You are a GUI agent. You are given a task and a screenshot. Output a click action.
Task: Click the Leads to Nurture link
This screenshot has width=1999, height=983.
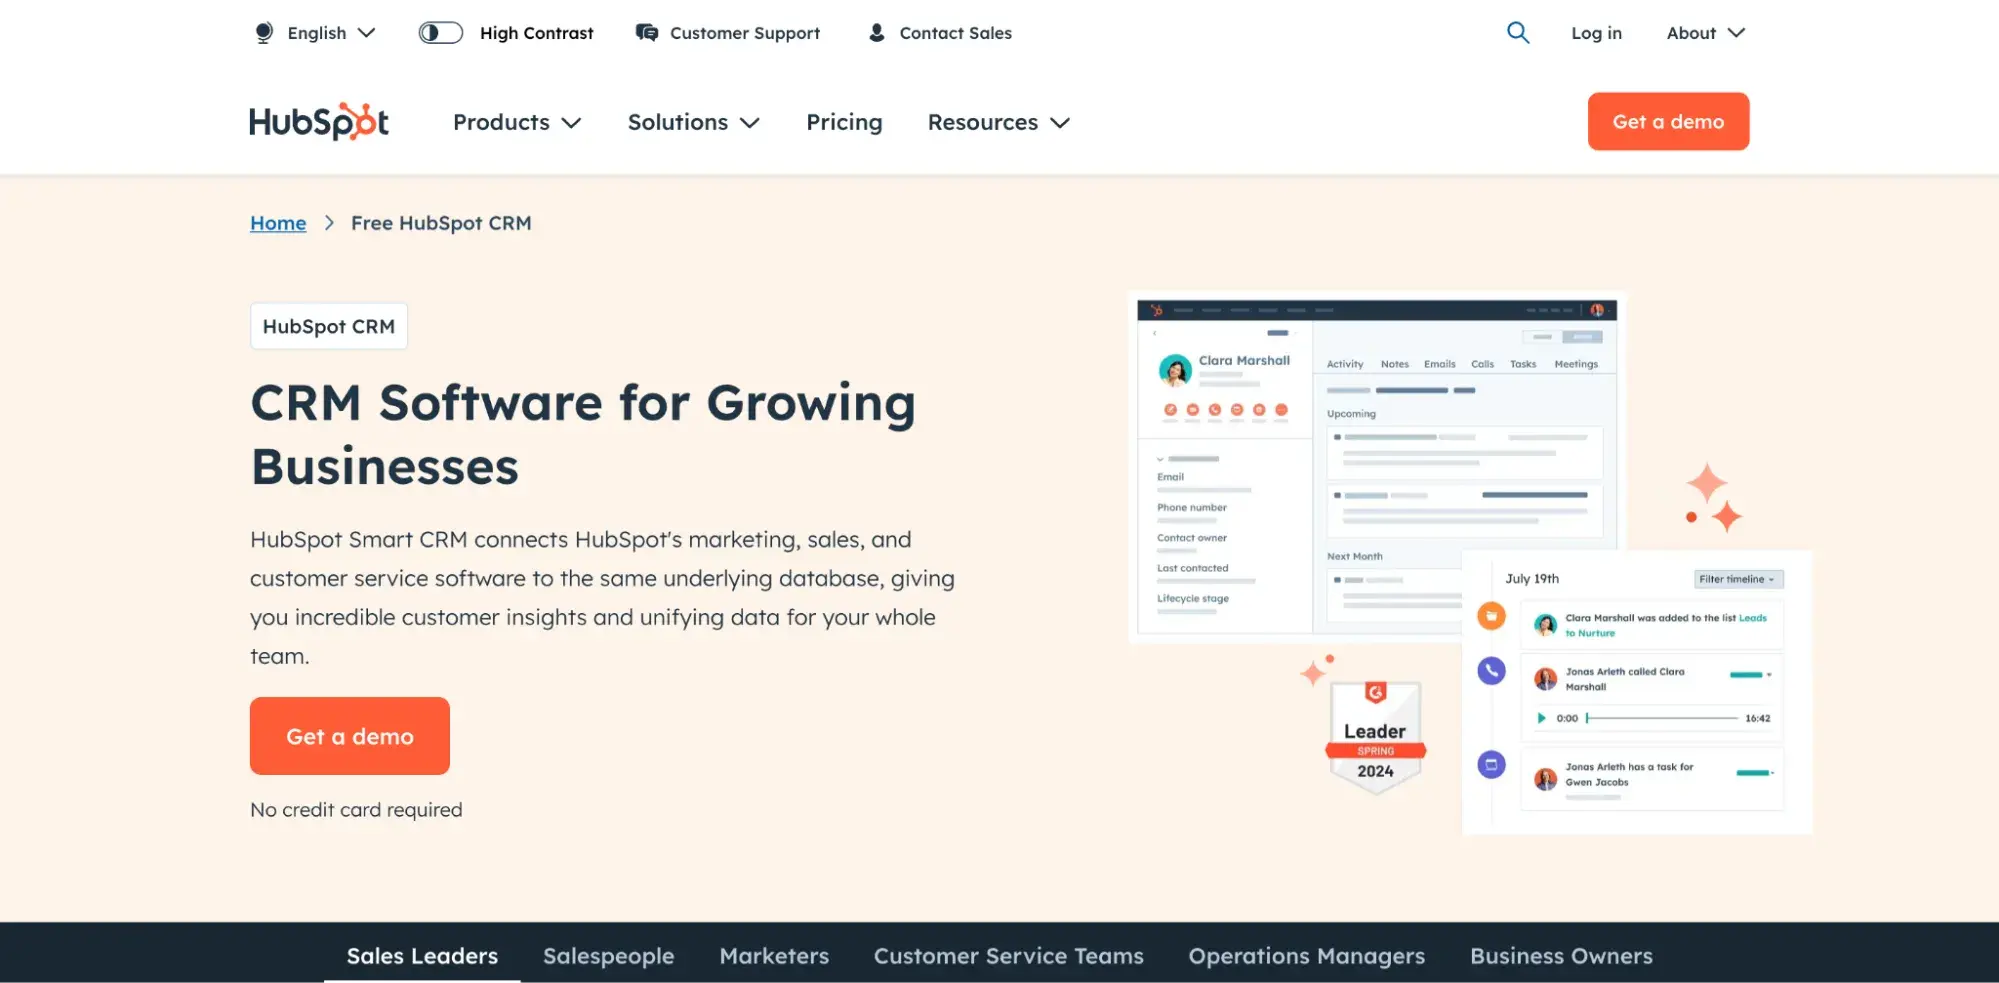[x=1666, y=625]
